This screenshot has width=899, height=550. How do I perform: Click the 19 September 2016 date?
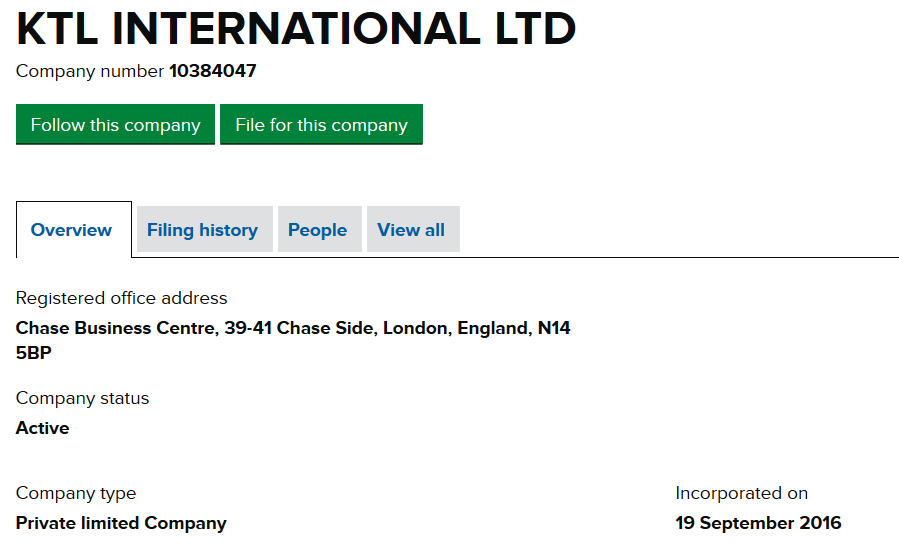758,523
